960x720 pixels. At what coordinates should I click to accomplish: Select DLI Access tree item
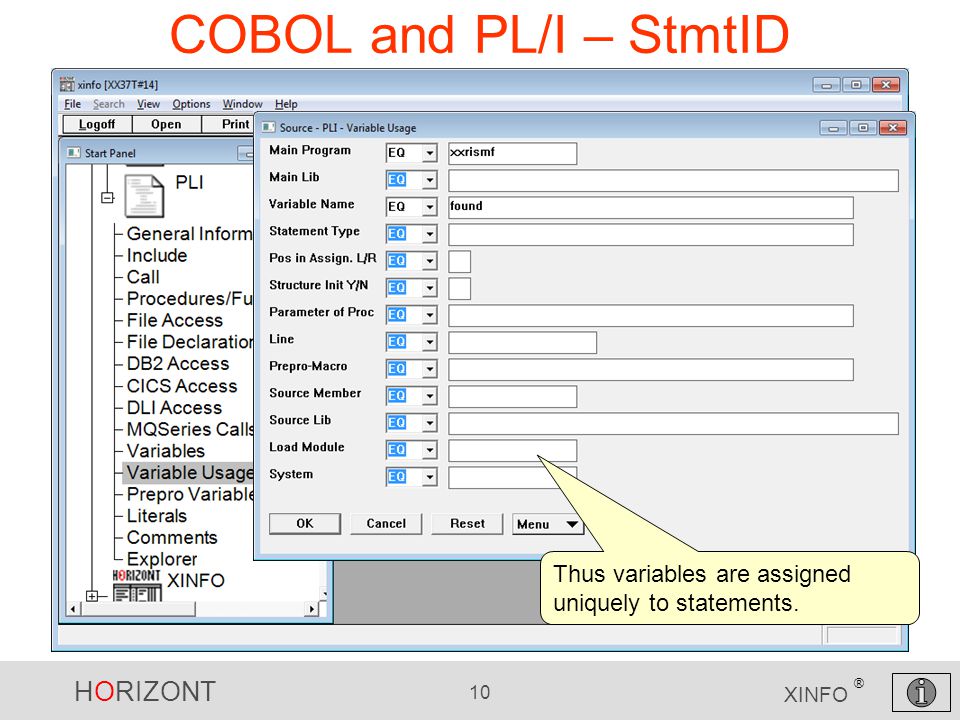tap(174, 407)
